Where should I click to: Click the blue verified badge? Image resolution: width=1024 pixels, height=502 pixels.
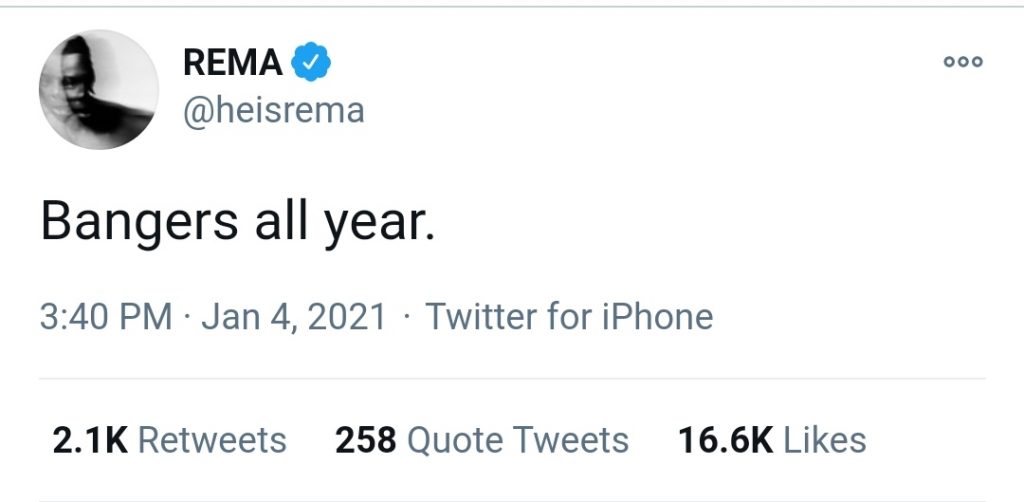coord(311,64)
